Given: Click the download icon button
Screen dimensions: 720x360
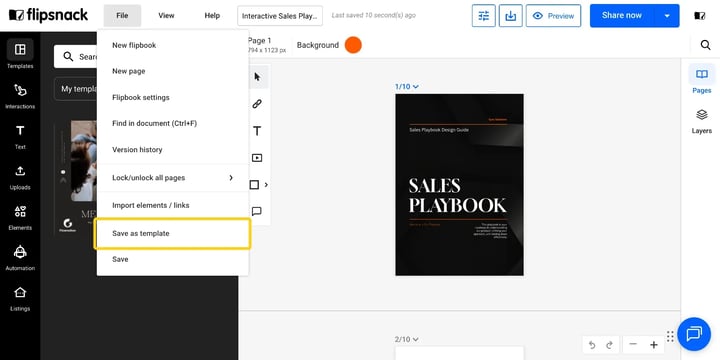Looking at the screenshot, I should [x=511, y=16].
